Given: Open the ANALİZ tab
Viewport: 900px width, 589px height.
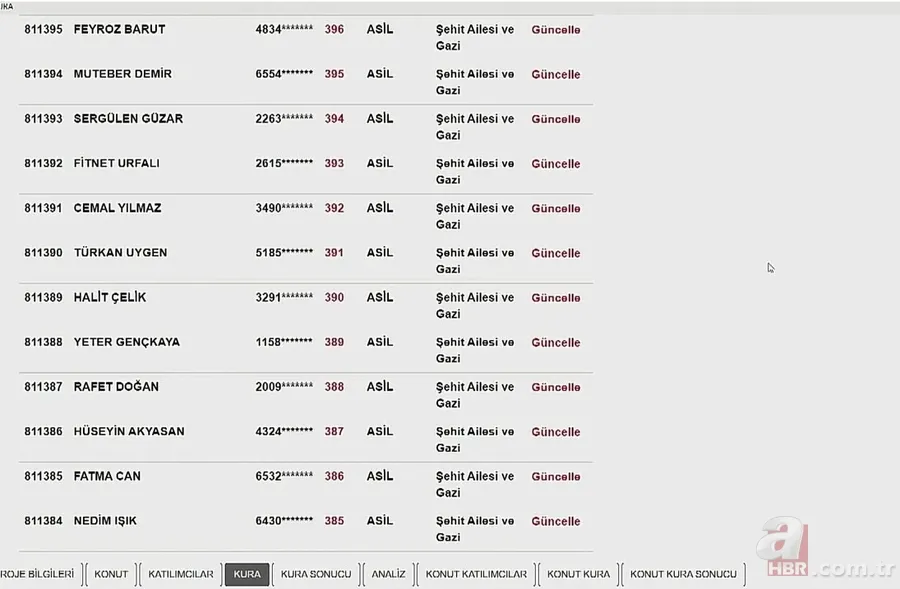Looking at the screenshot, I should pyautogui.click(x=388, y=574).
